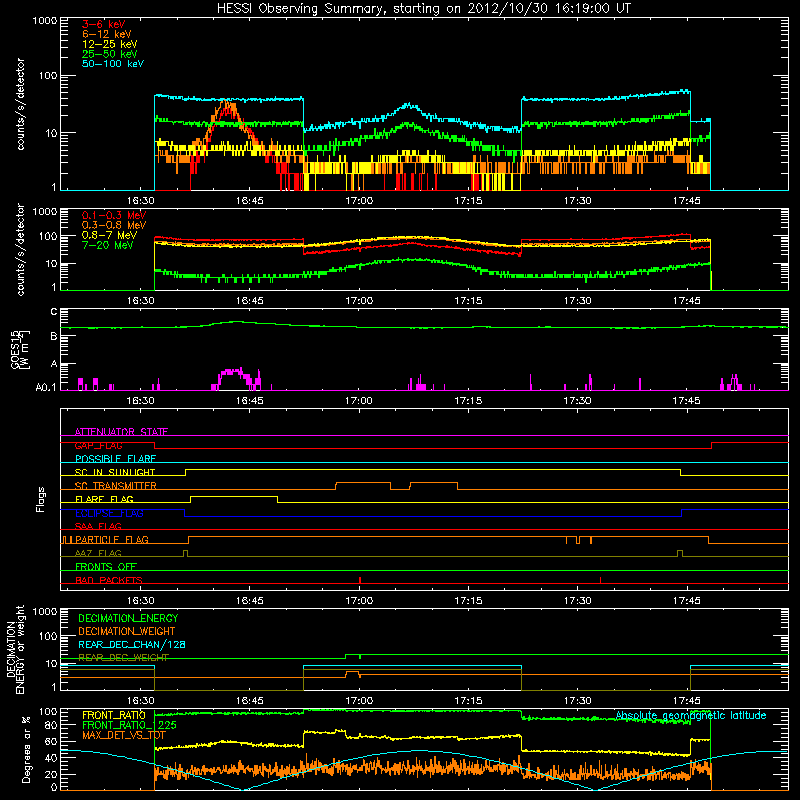Select the 'SAA_FLAG' label
The image size is (800, 800).
(98, 526)
